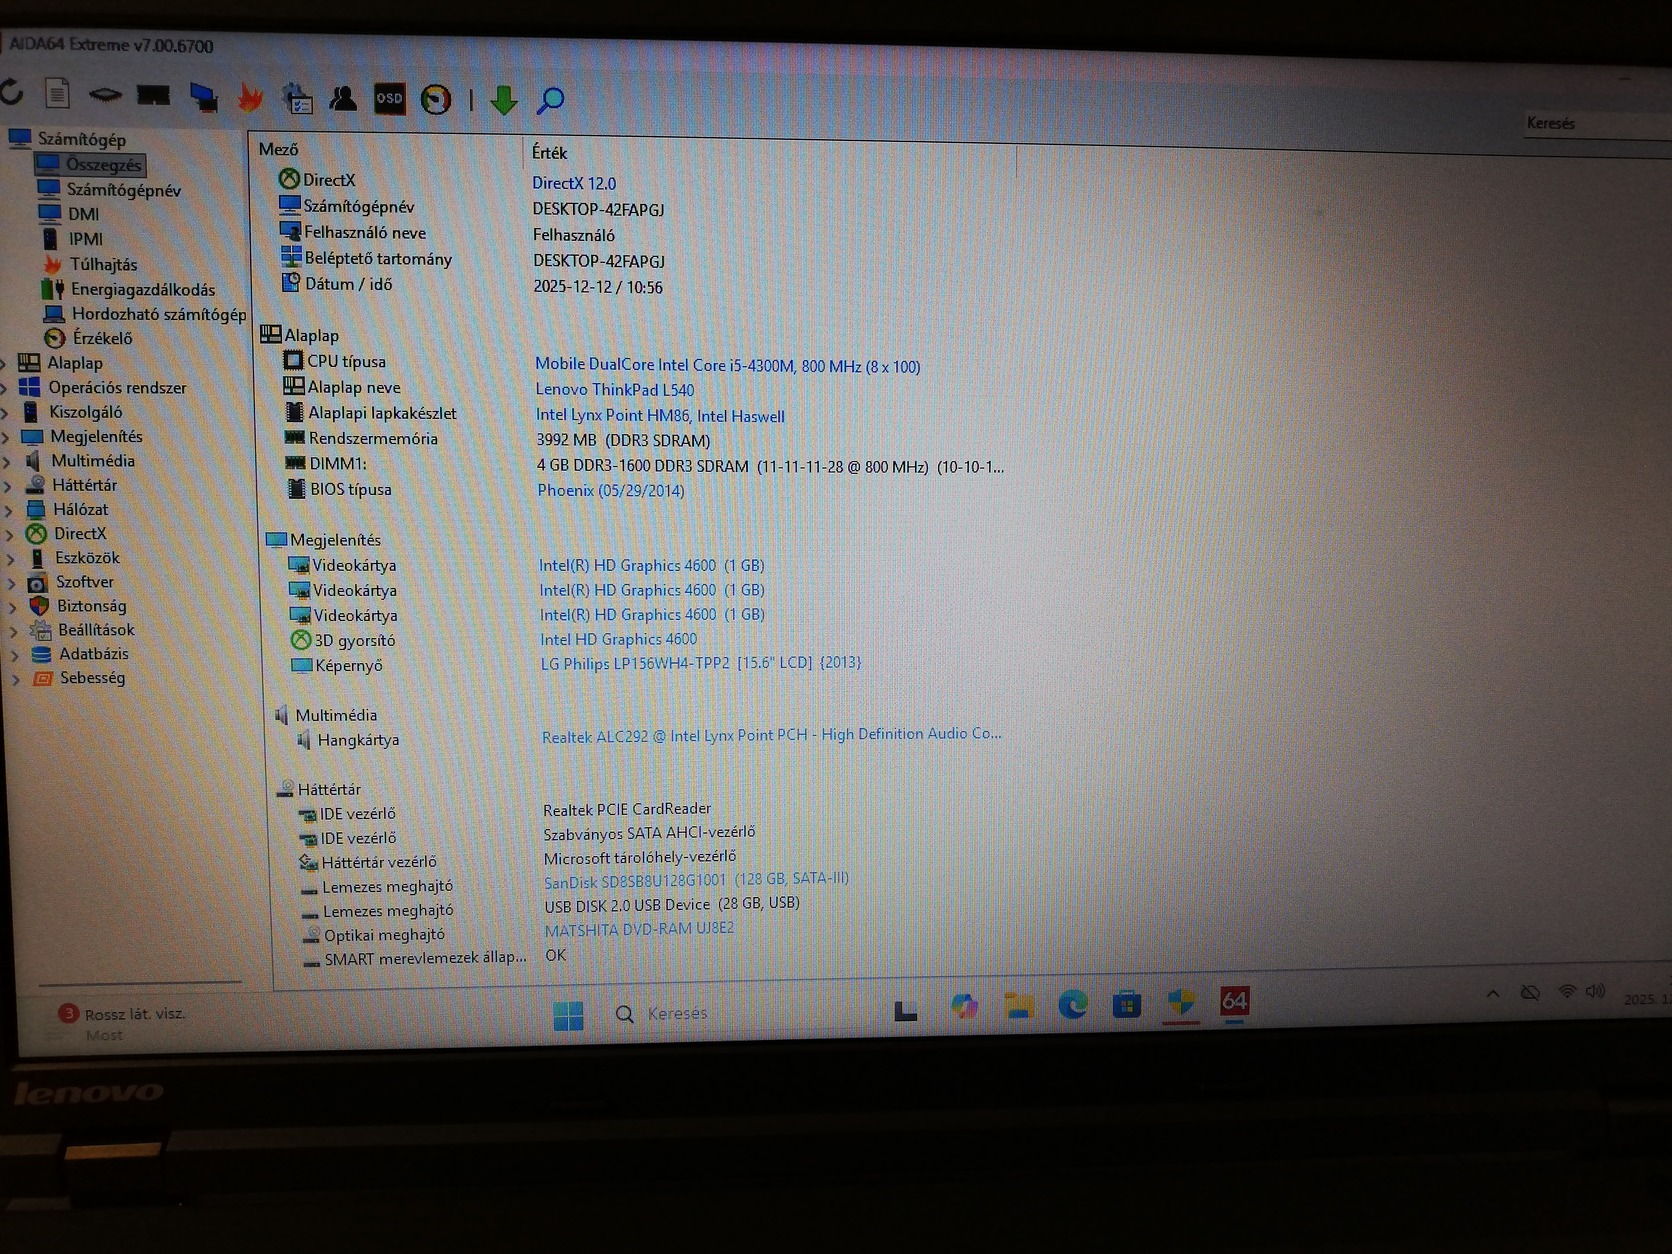Image resolution: width=1672 pixels, height=1254 pixels.
Task: Click the dark L-shaped taskbar icon left of Copilot
Action: click(906, 1011)
